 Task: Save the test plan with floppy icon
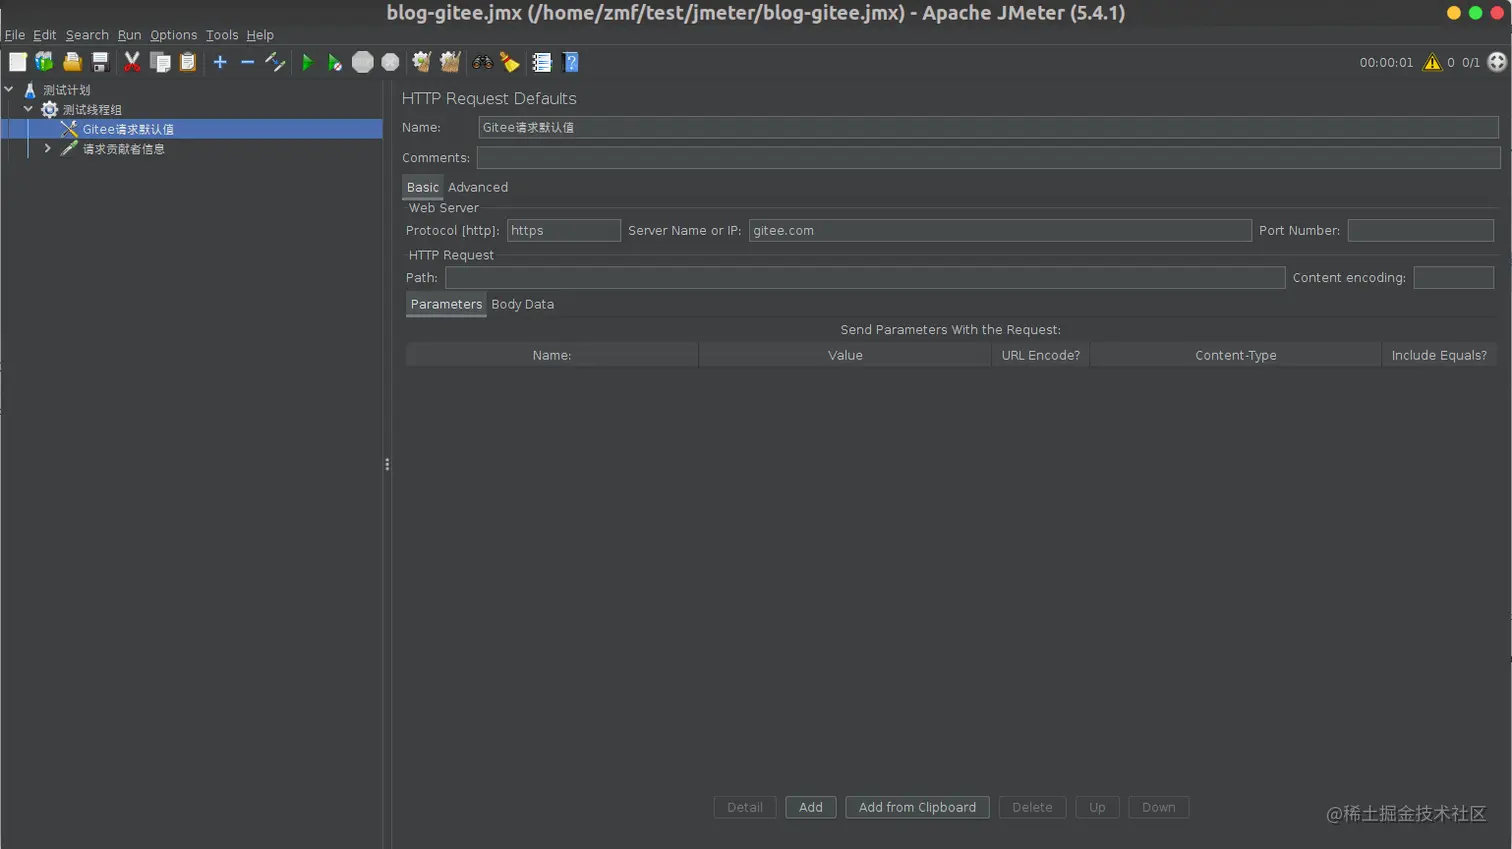(100, 62)
